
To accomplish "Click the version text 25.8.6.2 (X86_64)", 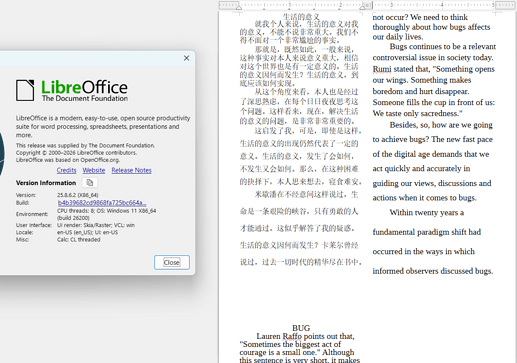I will (77, 195).
